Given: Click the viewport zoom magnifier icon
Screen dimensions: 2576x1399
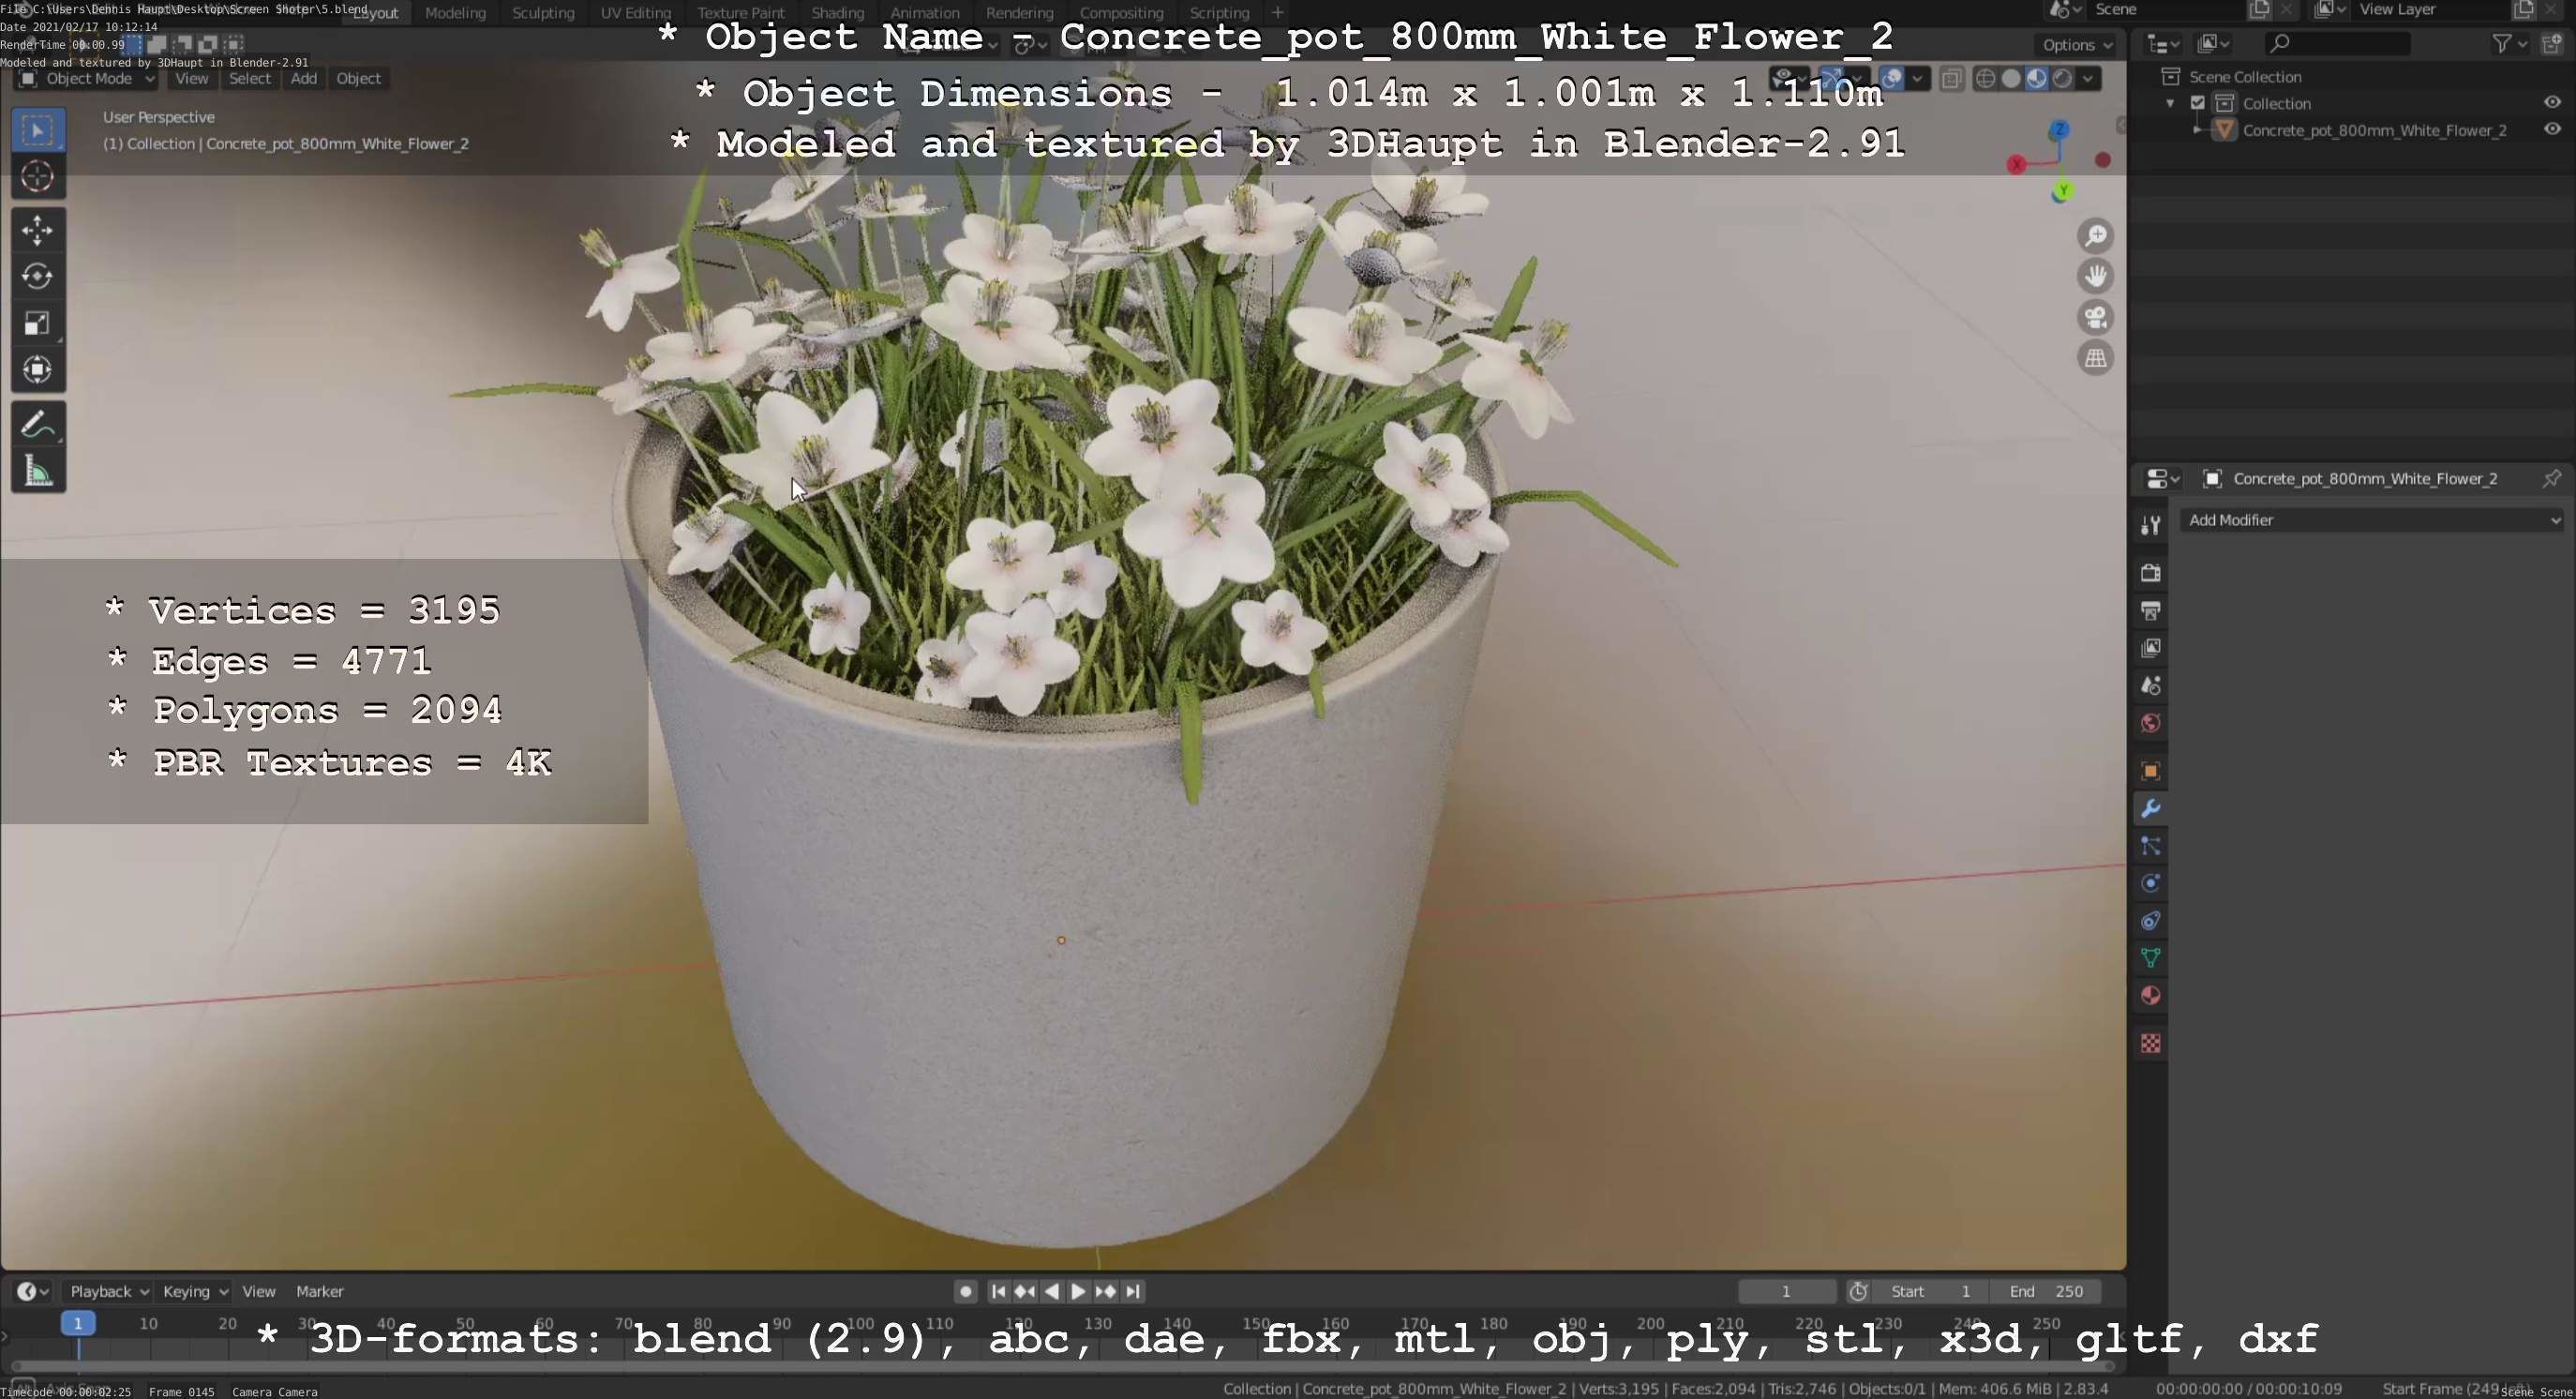Looking at the screenshot, I should [2095, 236].
